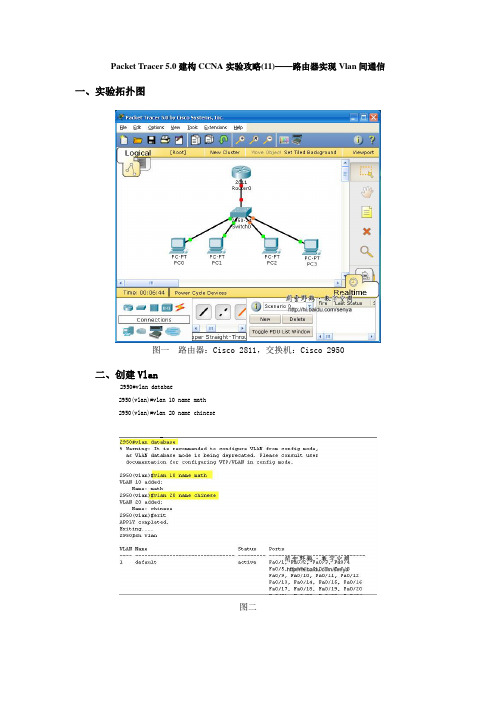The image size is (496, 702).
Task: Click the Viewport button
Action: (363, 153)
